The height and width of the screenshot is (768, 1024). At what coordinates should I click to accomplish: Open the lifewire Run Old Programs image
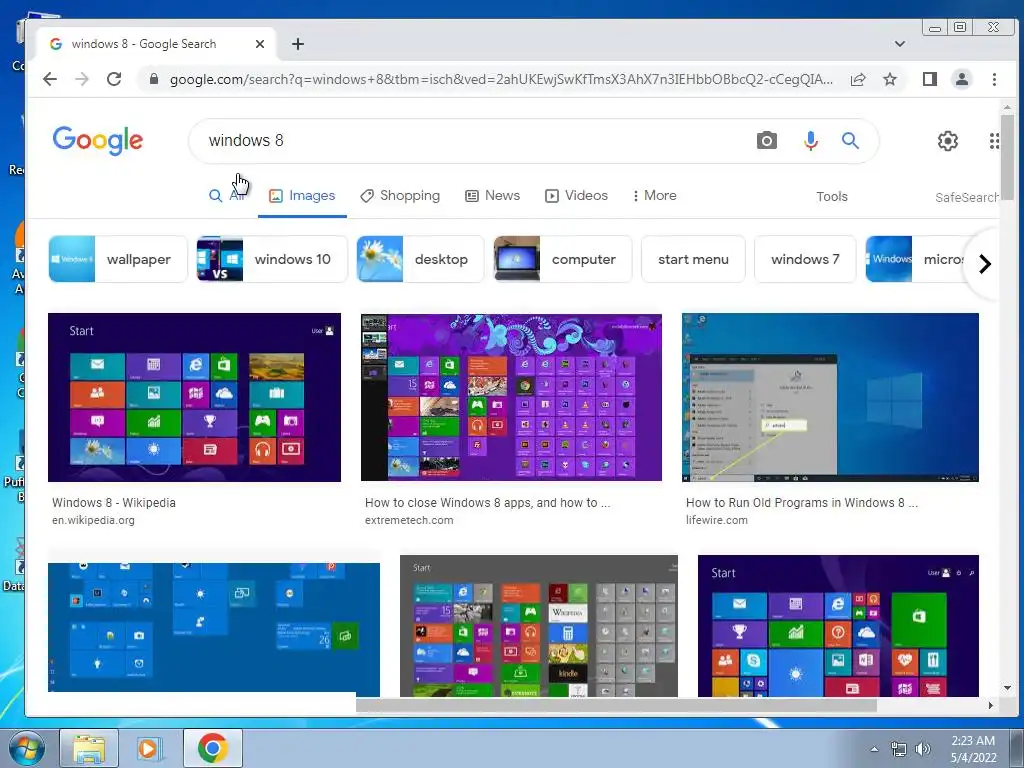[830, 397]
